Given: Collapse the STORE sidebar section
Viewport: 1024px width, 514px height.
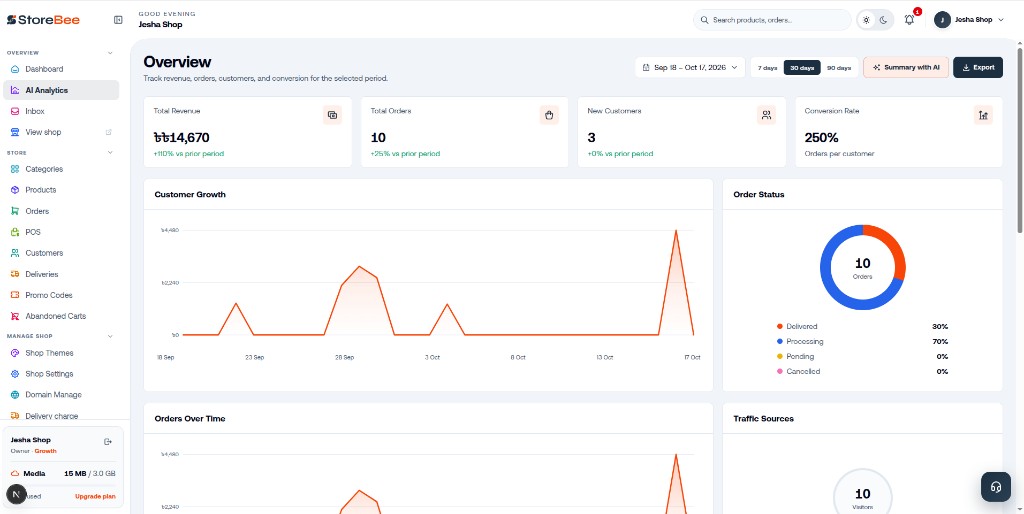Looking at the screenshot, I should 110,153.
